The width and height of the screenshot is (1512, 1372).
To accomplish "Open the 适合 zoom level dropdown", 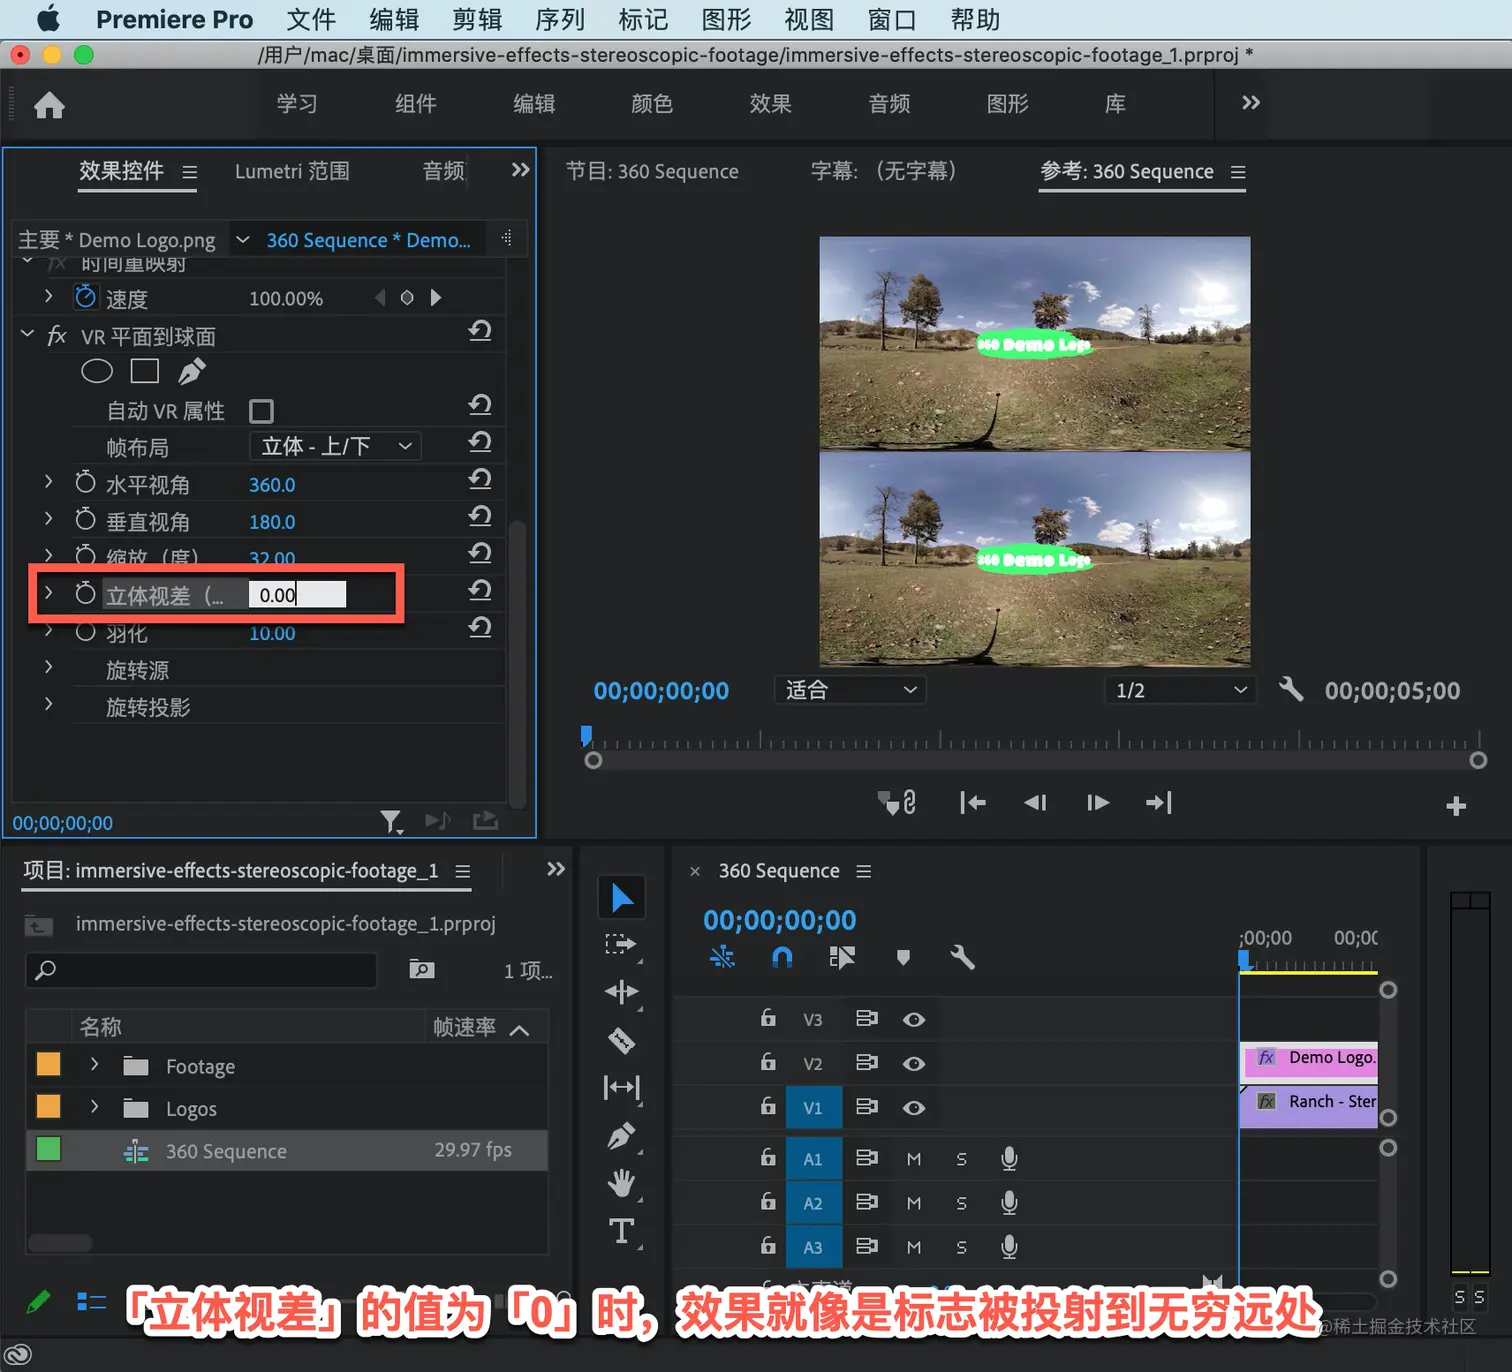I will coord(850,690).
